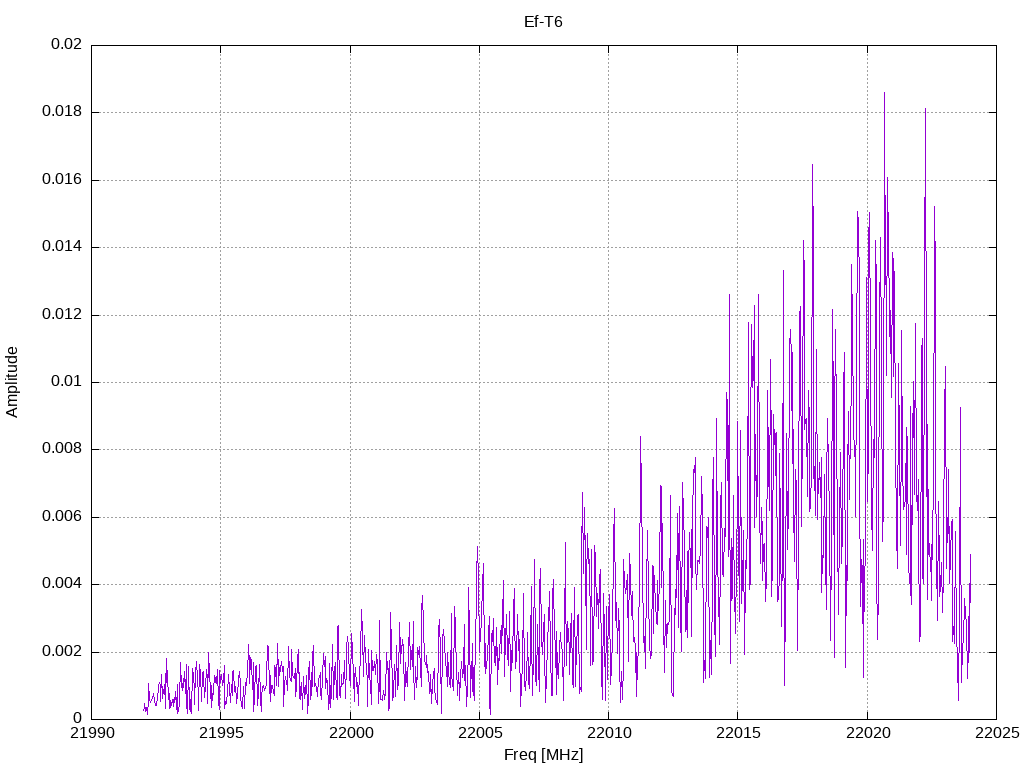Click y-axis tick value 0.006
This screenshot has height=768, width=1024.
(x=63, y=517)
